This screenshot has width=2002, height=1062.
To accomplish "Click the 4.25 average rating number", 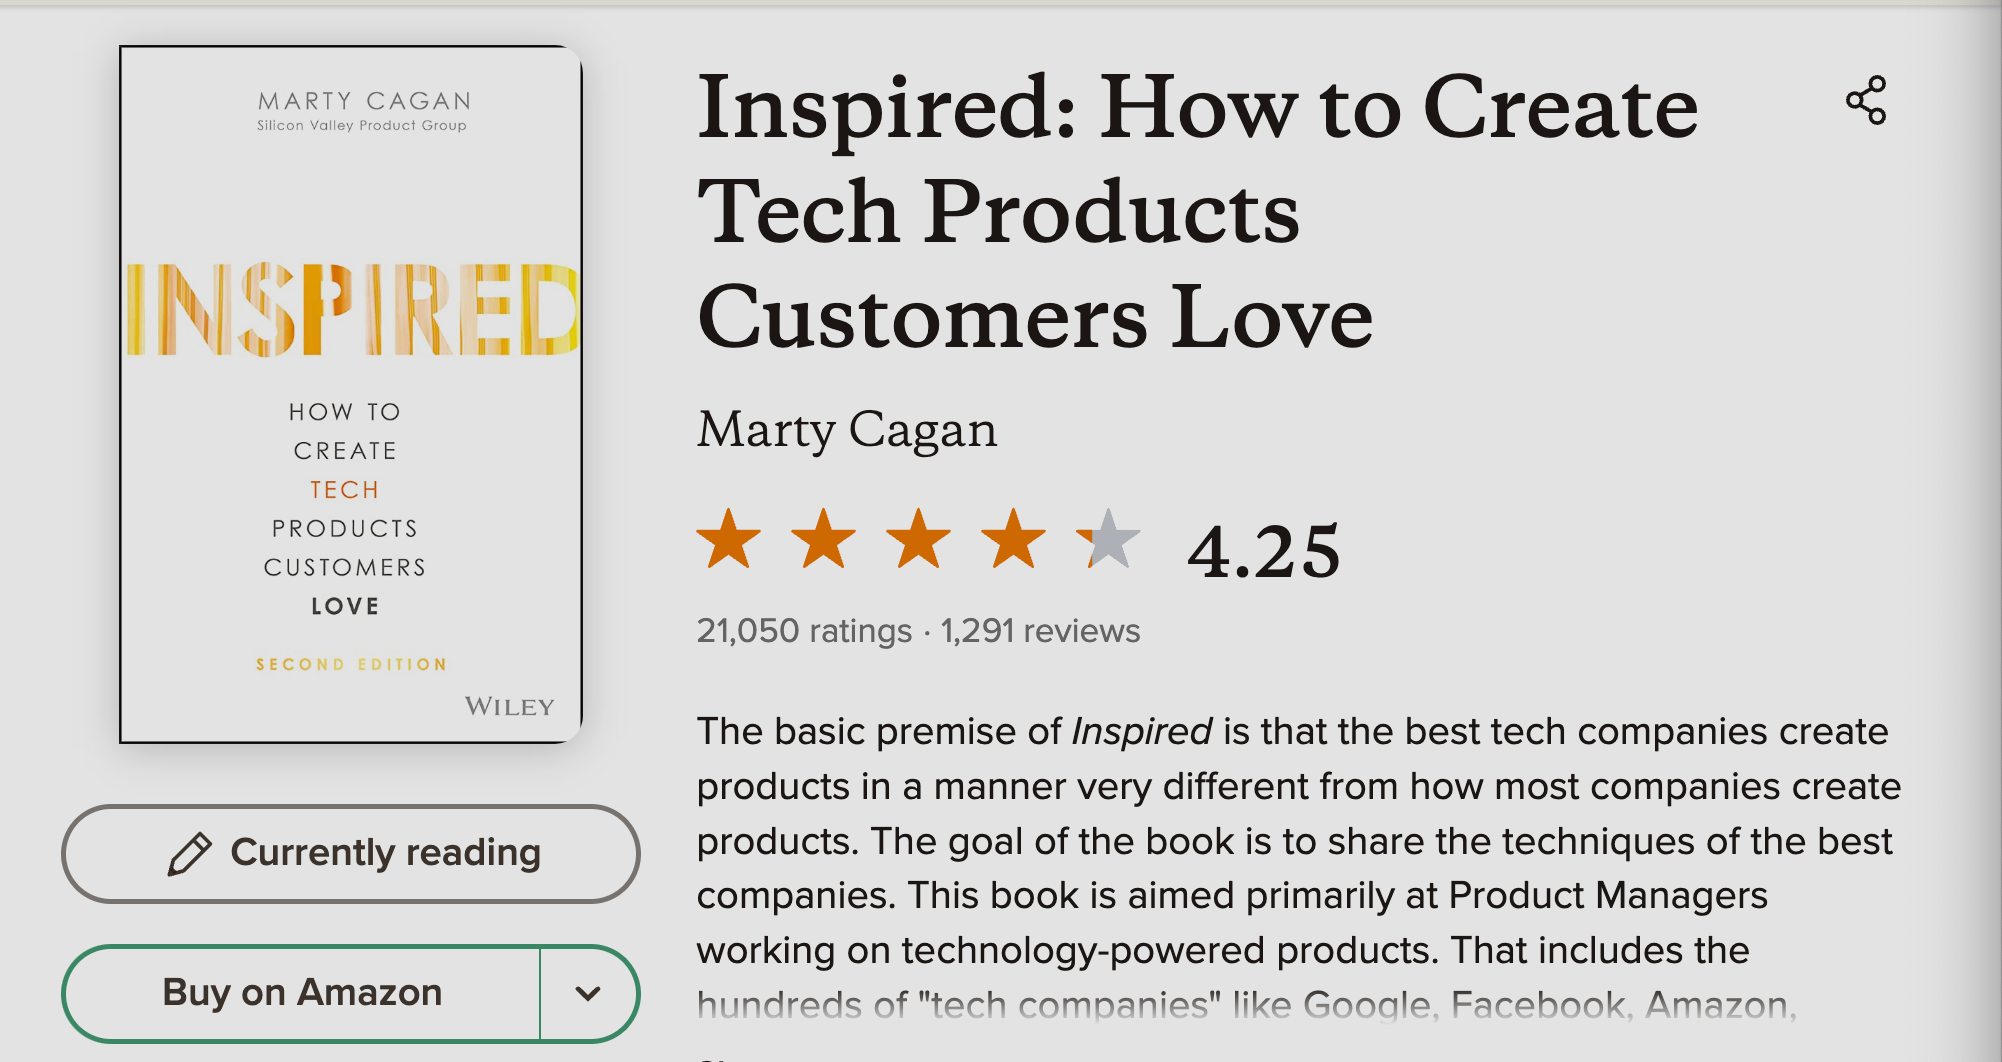I will click(x=1263, y=551).
